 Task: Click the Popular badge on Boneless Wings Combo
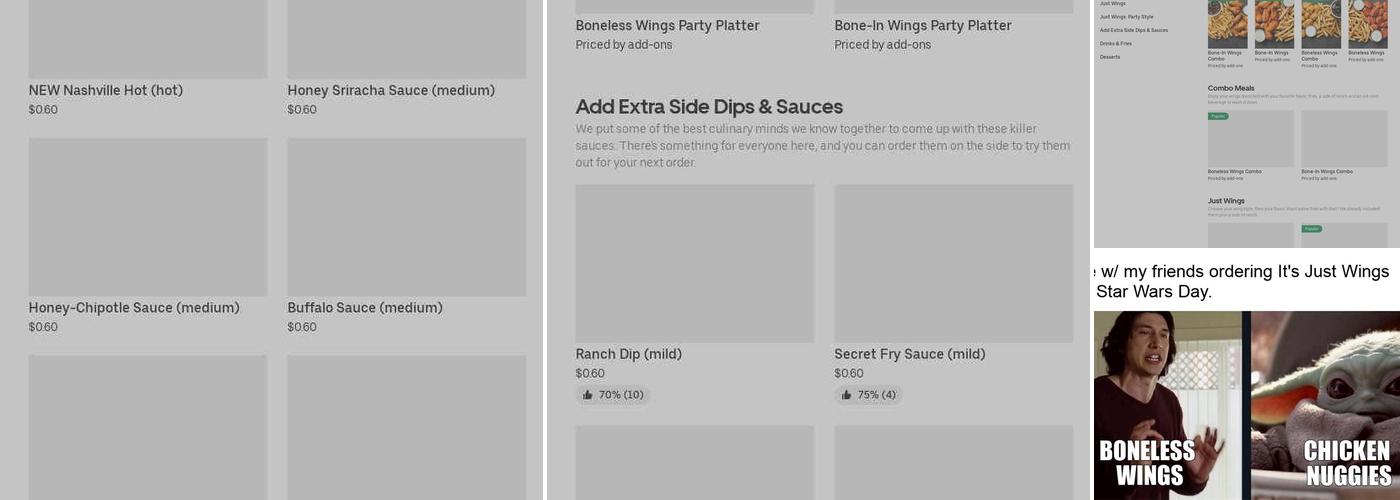tap(1218, 116)
